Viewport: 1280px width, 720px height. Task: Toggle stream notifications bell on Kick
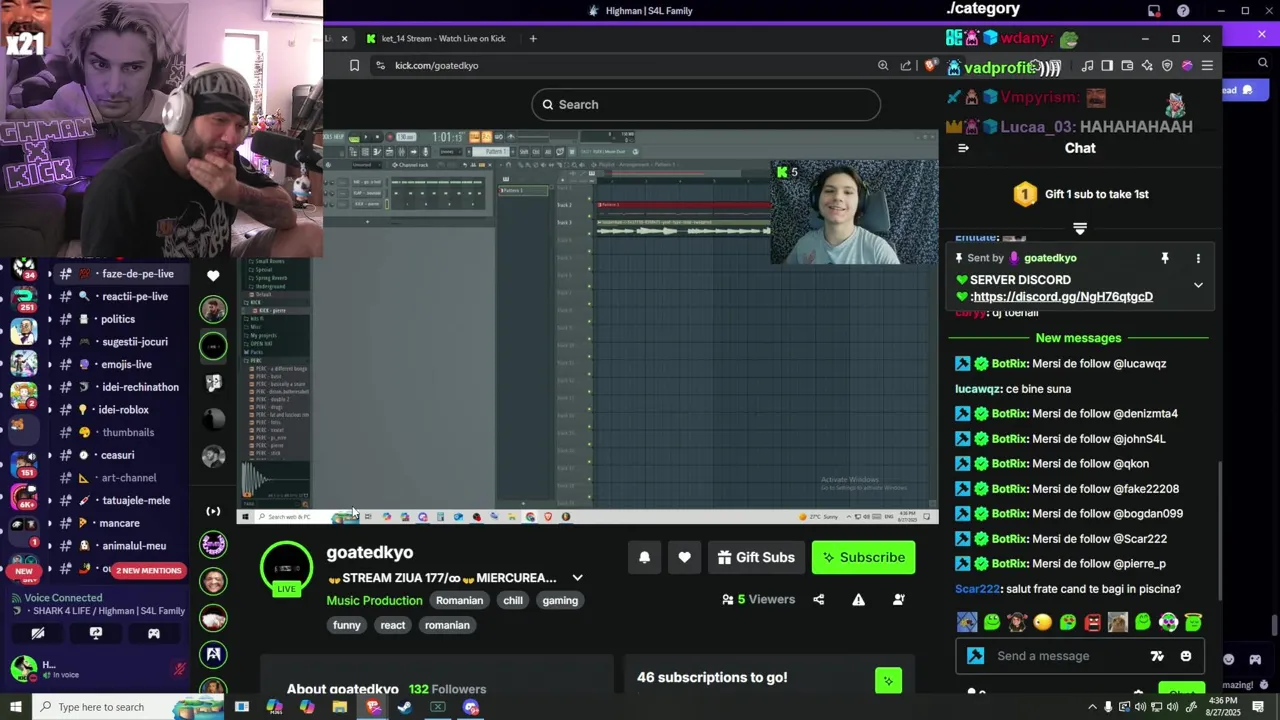tap(644, 557)
